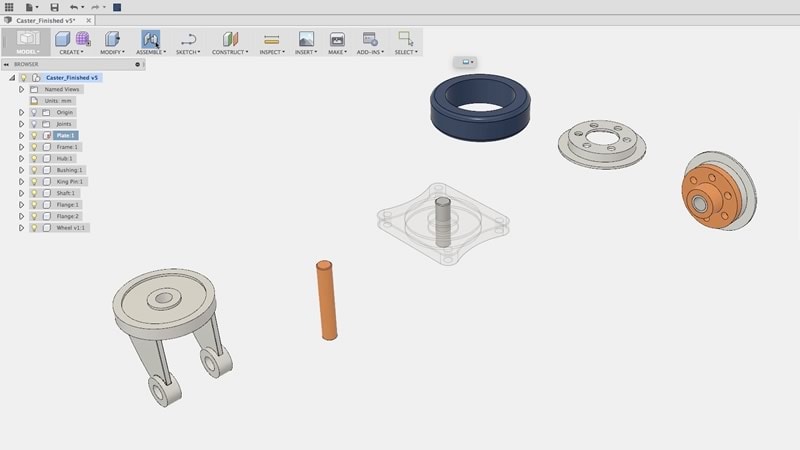Click the Model workspace cube icon
Viewport: 800px width, 450px height.
(x=28, y=38)
